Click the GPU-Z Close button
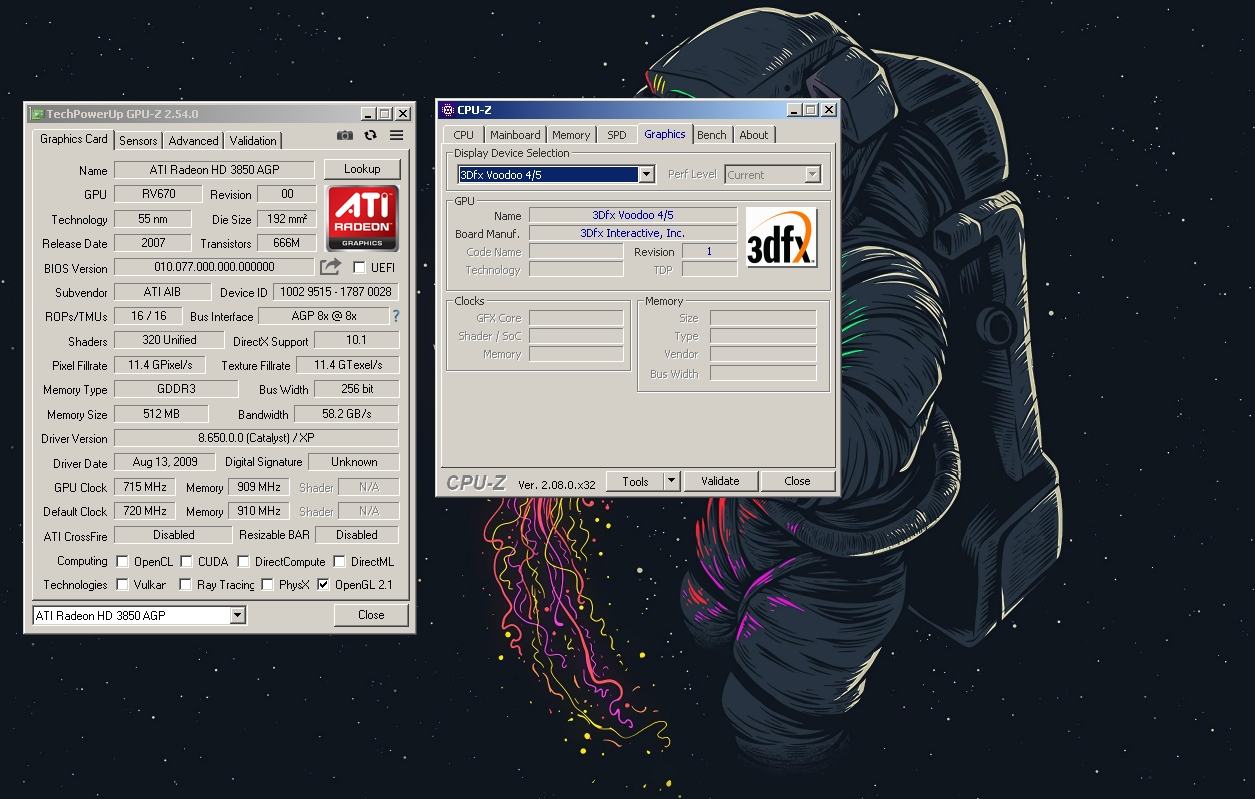This screenshot has height=799, width=1255. coord(371,615)
